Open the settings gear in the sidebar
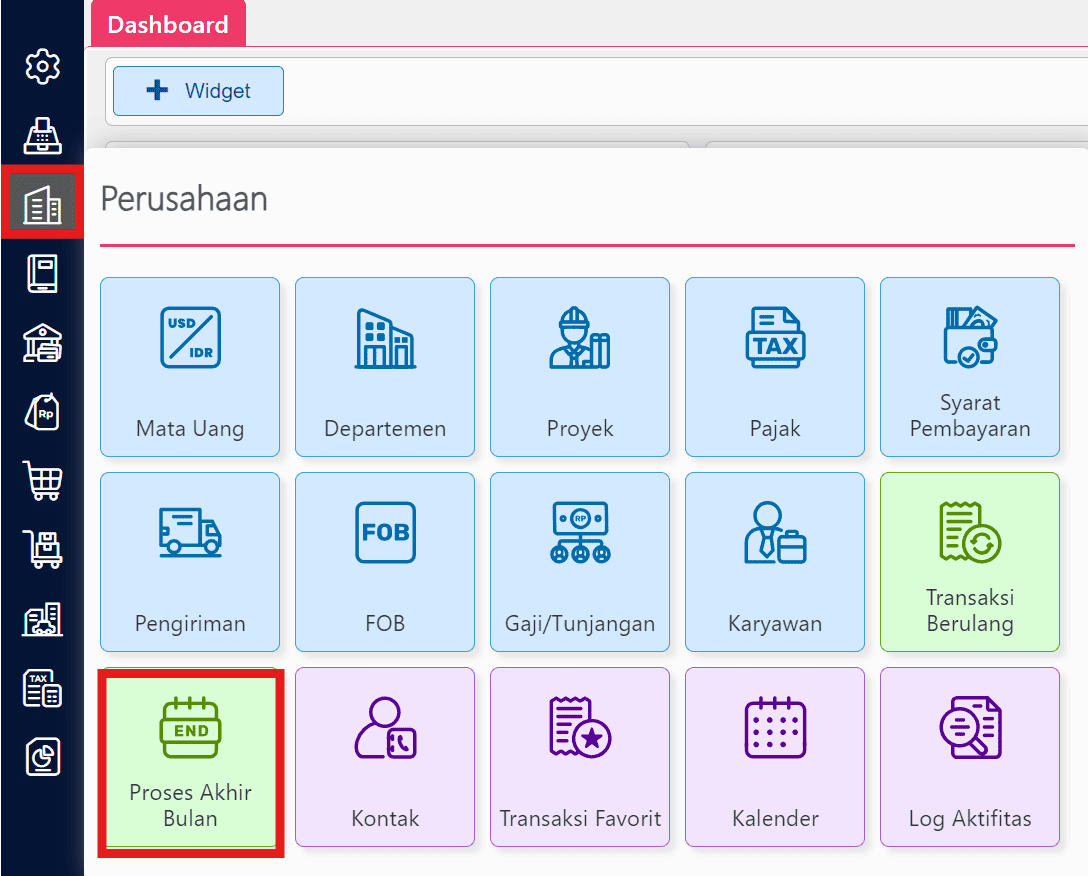Viewport: 1088px width, 876px height. click(41, 67)
